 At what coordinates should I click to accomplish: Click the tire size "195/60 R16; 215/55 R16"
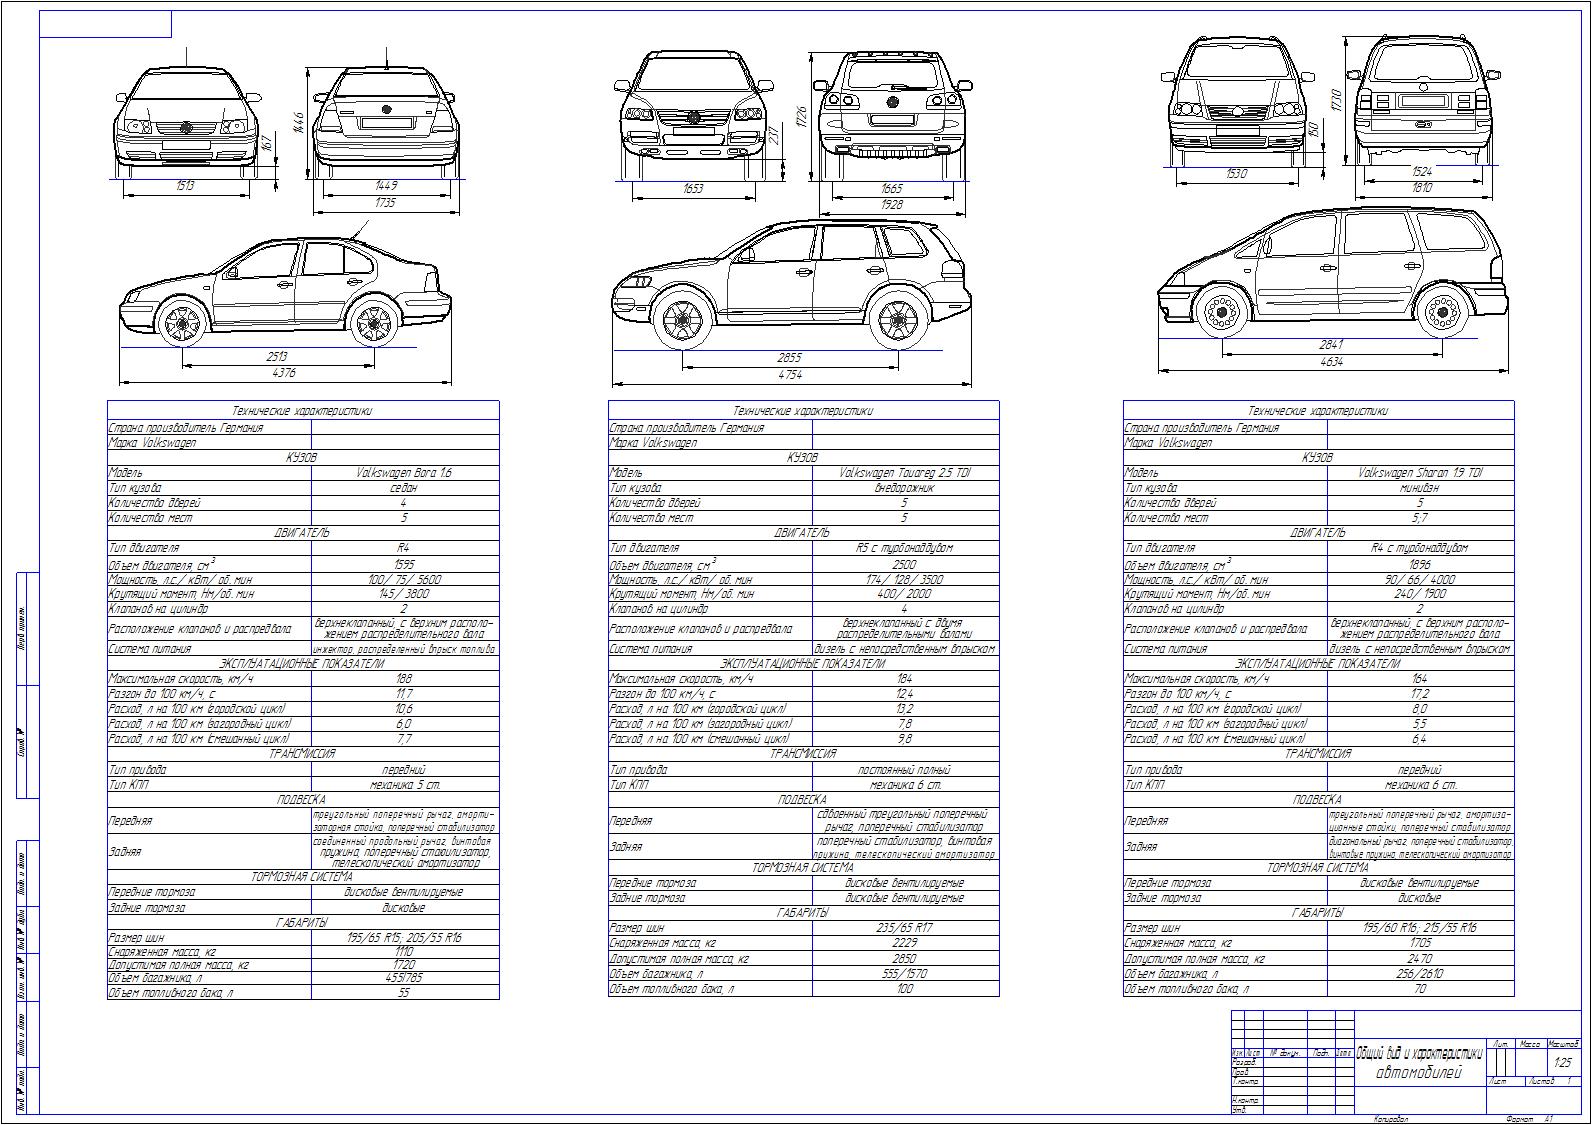click(1420, 928)
